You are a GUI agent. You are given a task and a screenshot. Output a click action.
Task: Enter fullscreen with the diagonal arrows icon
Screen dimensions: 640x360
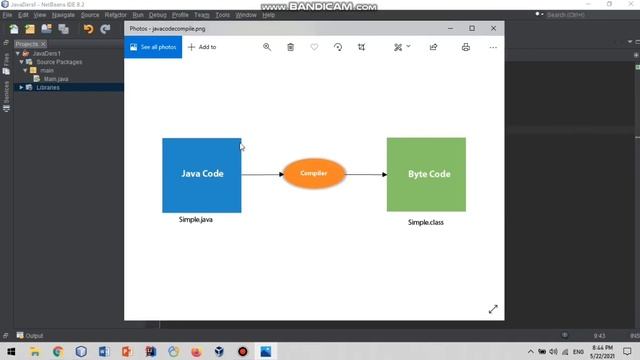493,309
